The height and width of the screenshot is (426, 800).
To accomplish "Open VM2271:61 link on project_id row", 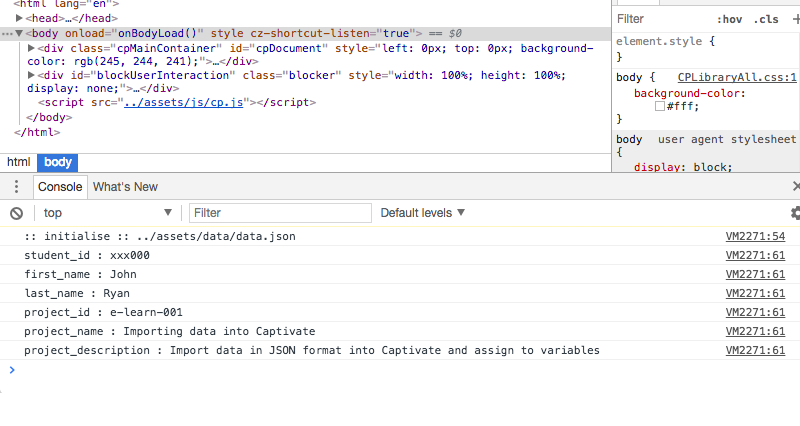I will (755, 312).
